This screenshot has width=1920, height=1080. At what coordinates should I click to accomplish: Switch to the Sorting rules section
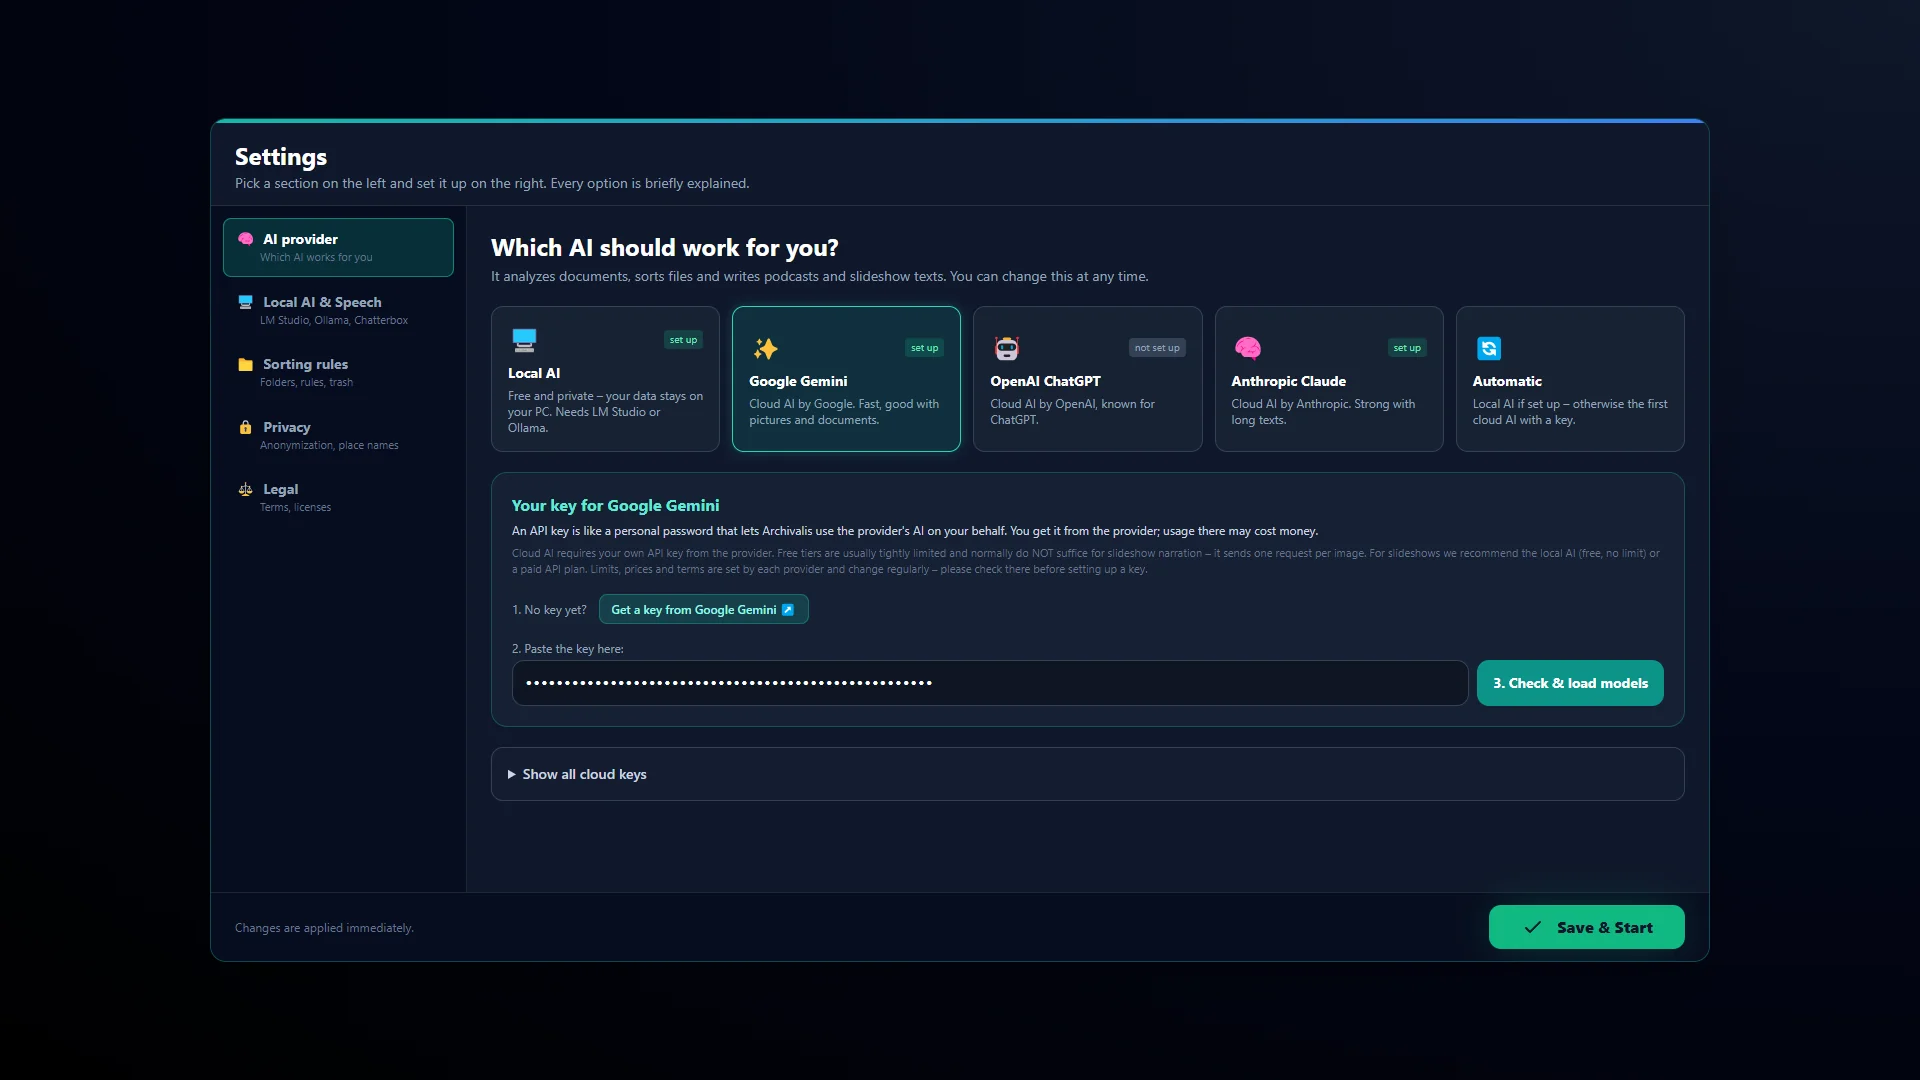[338, 372]
